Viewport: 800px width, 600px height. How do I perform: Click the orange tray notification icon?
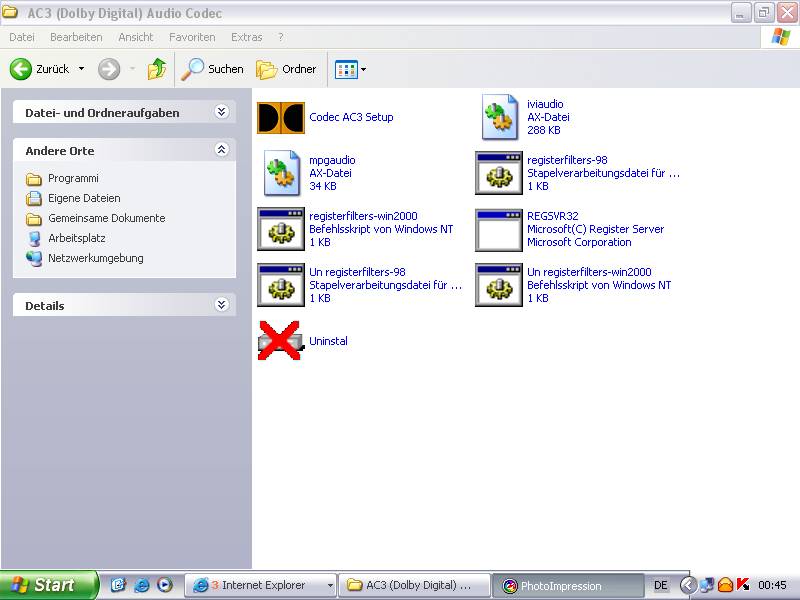click(725, 585)
